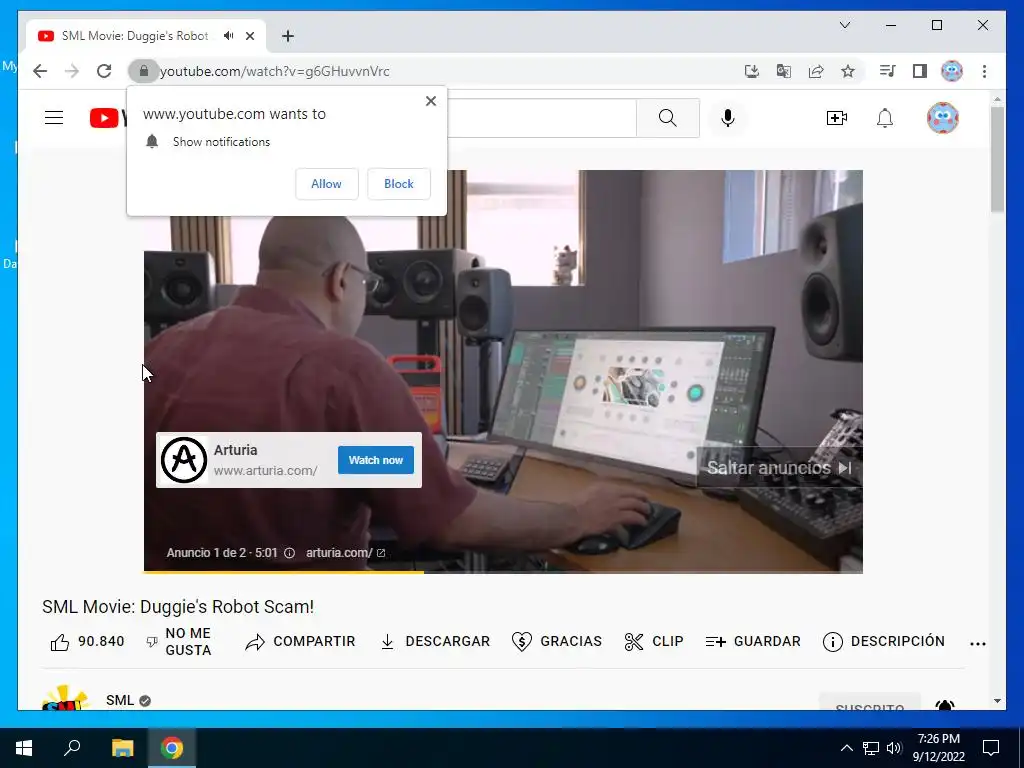Open the taskbar clock showing 7:26 PM
1024x768 pixels.
(938, 748)
